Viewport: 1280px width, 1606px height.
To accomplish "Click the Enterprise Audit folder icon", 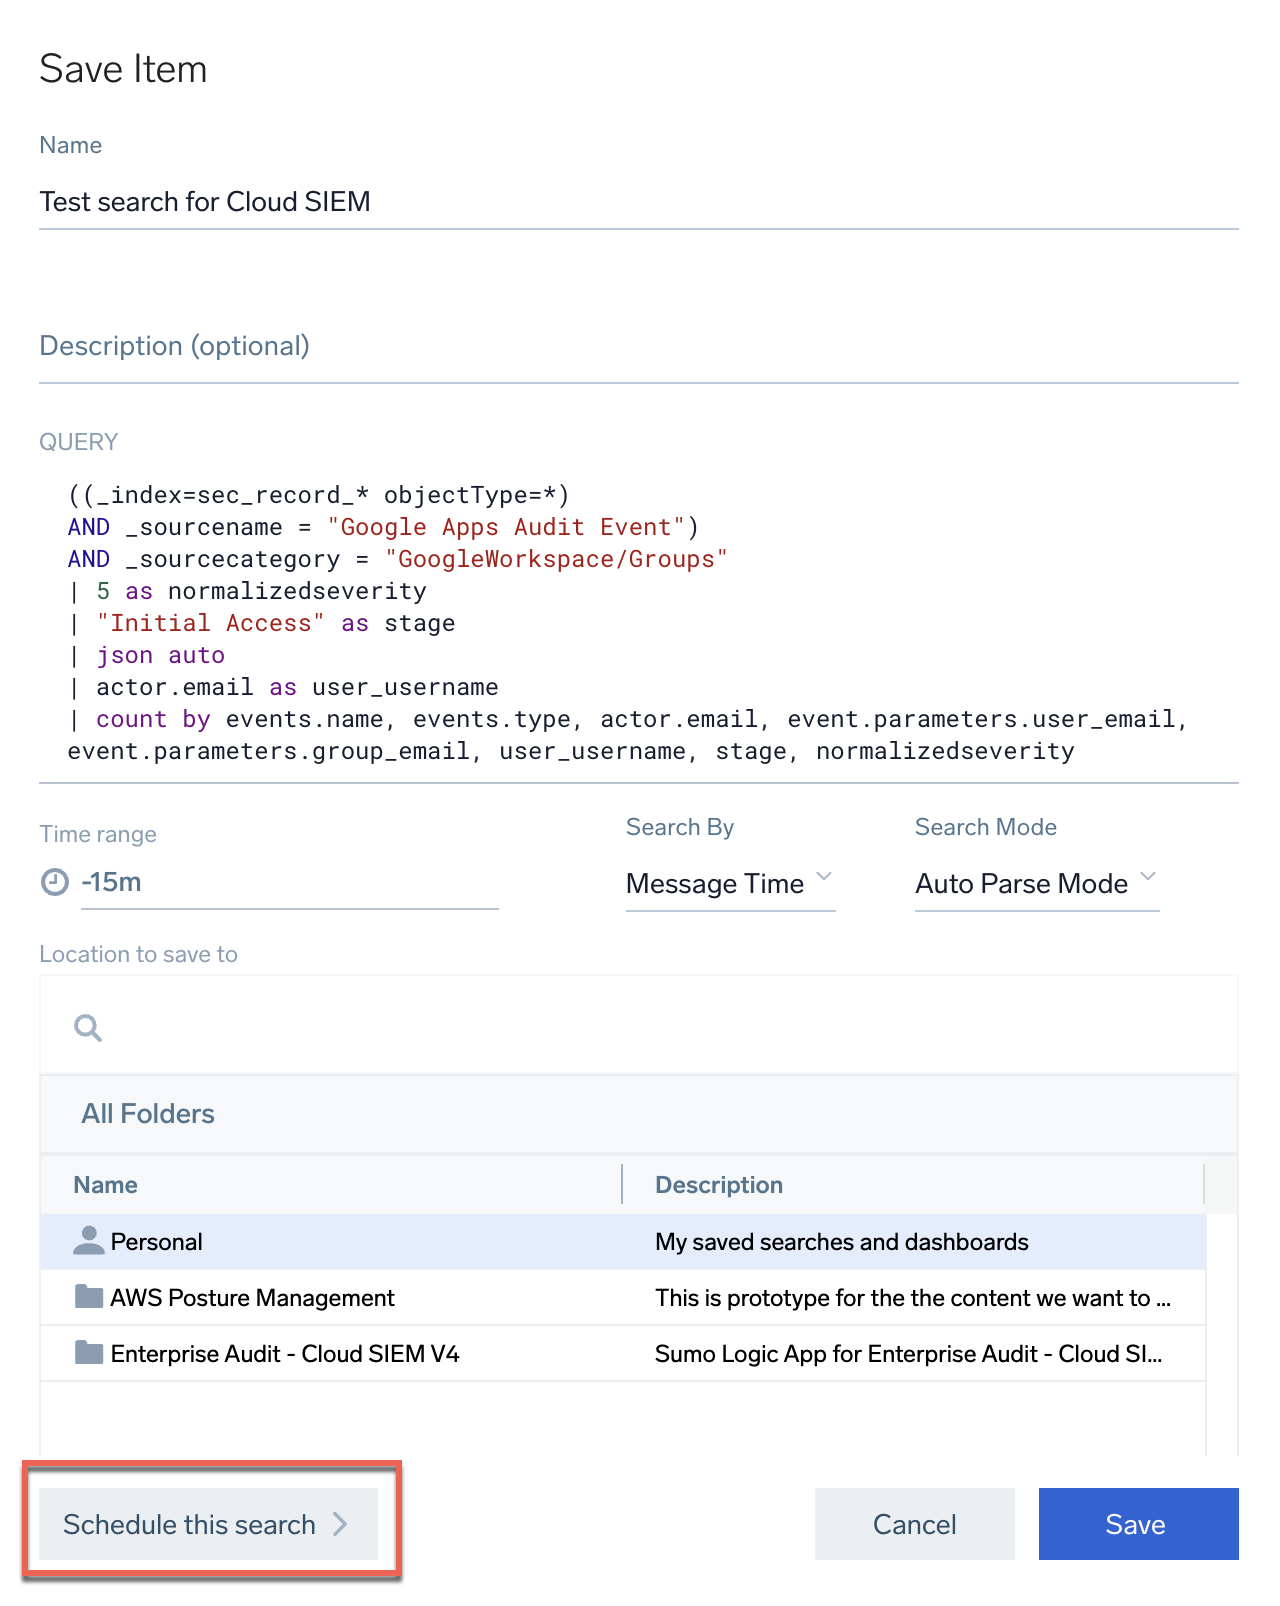I will pyautogui.click(x=89, y=1353).
